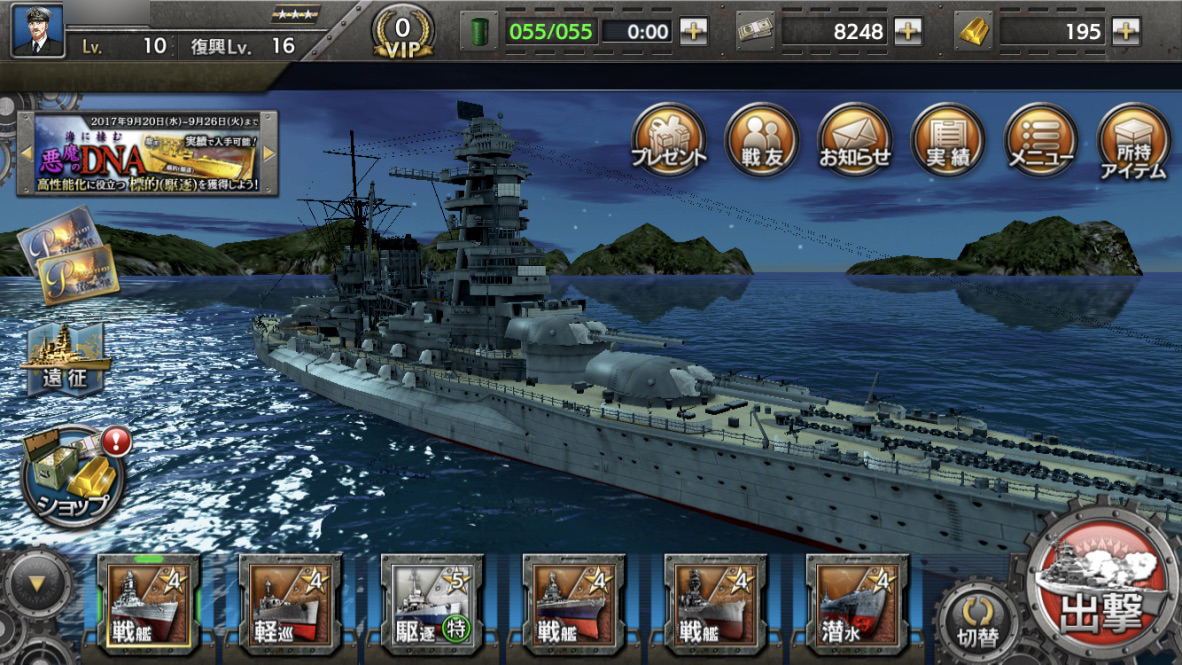Open the VIP level badge
This screenshot has height=665, width=1182.
click(x=403, y=33)
